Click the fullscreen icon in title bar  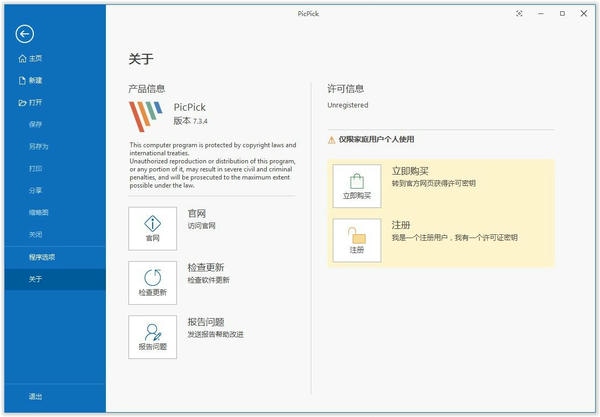[x=519, y=14]
